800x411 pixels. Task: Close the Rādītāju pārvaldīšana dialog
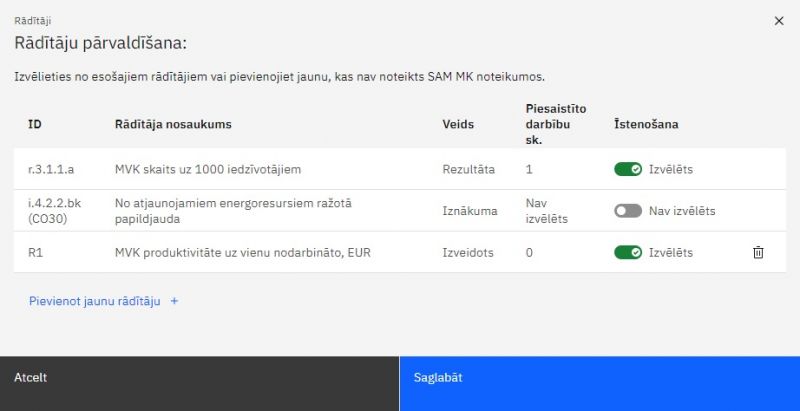tap(779, 20)
